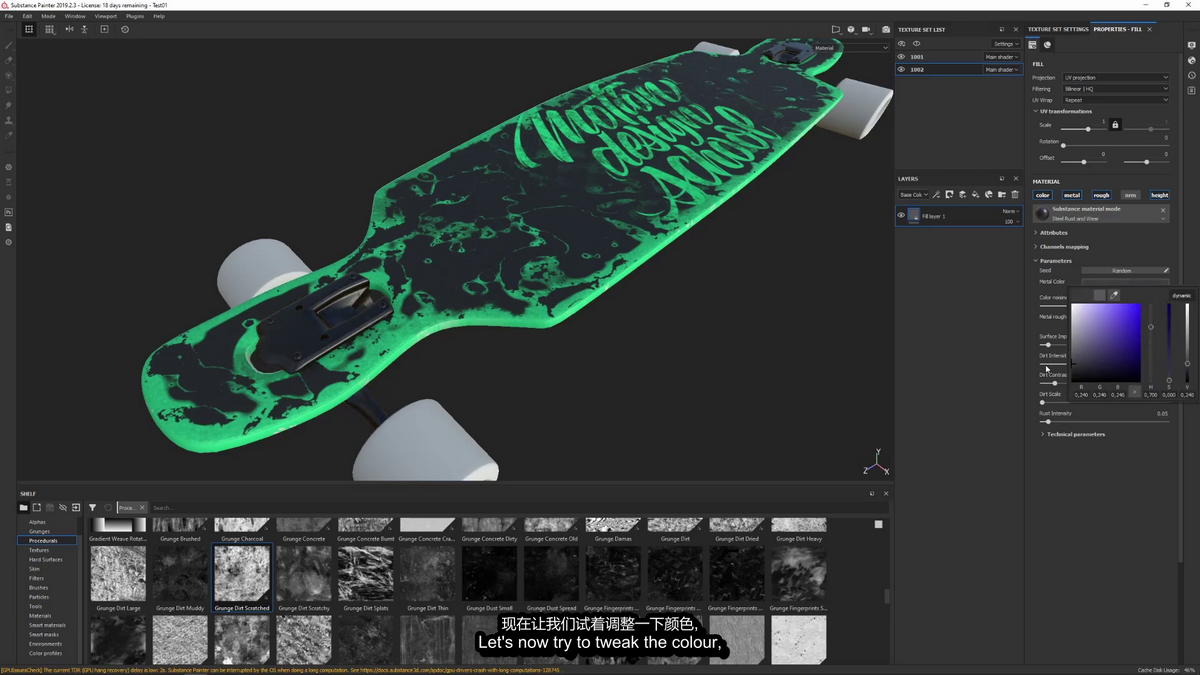The width and height of the screenshot is (1200, 675).
Task: Open the Base Color channel dropdown in Layers
Action: (914, 194)
